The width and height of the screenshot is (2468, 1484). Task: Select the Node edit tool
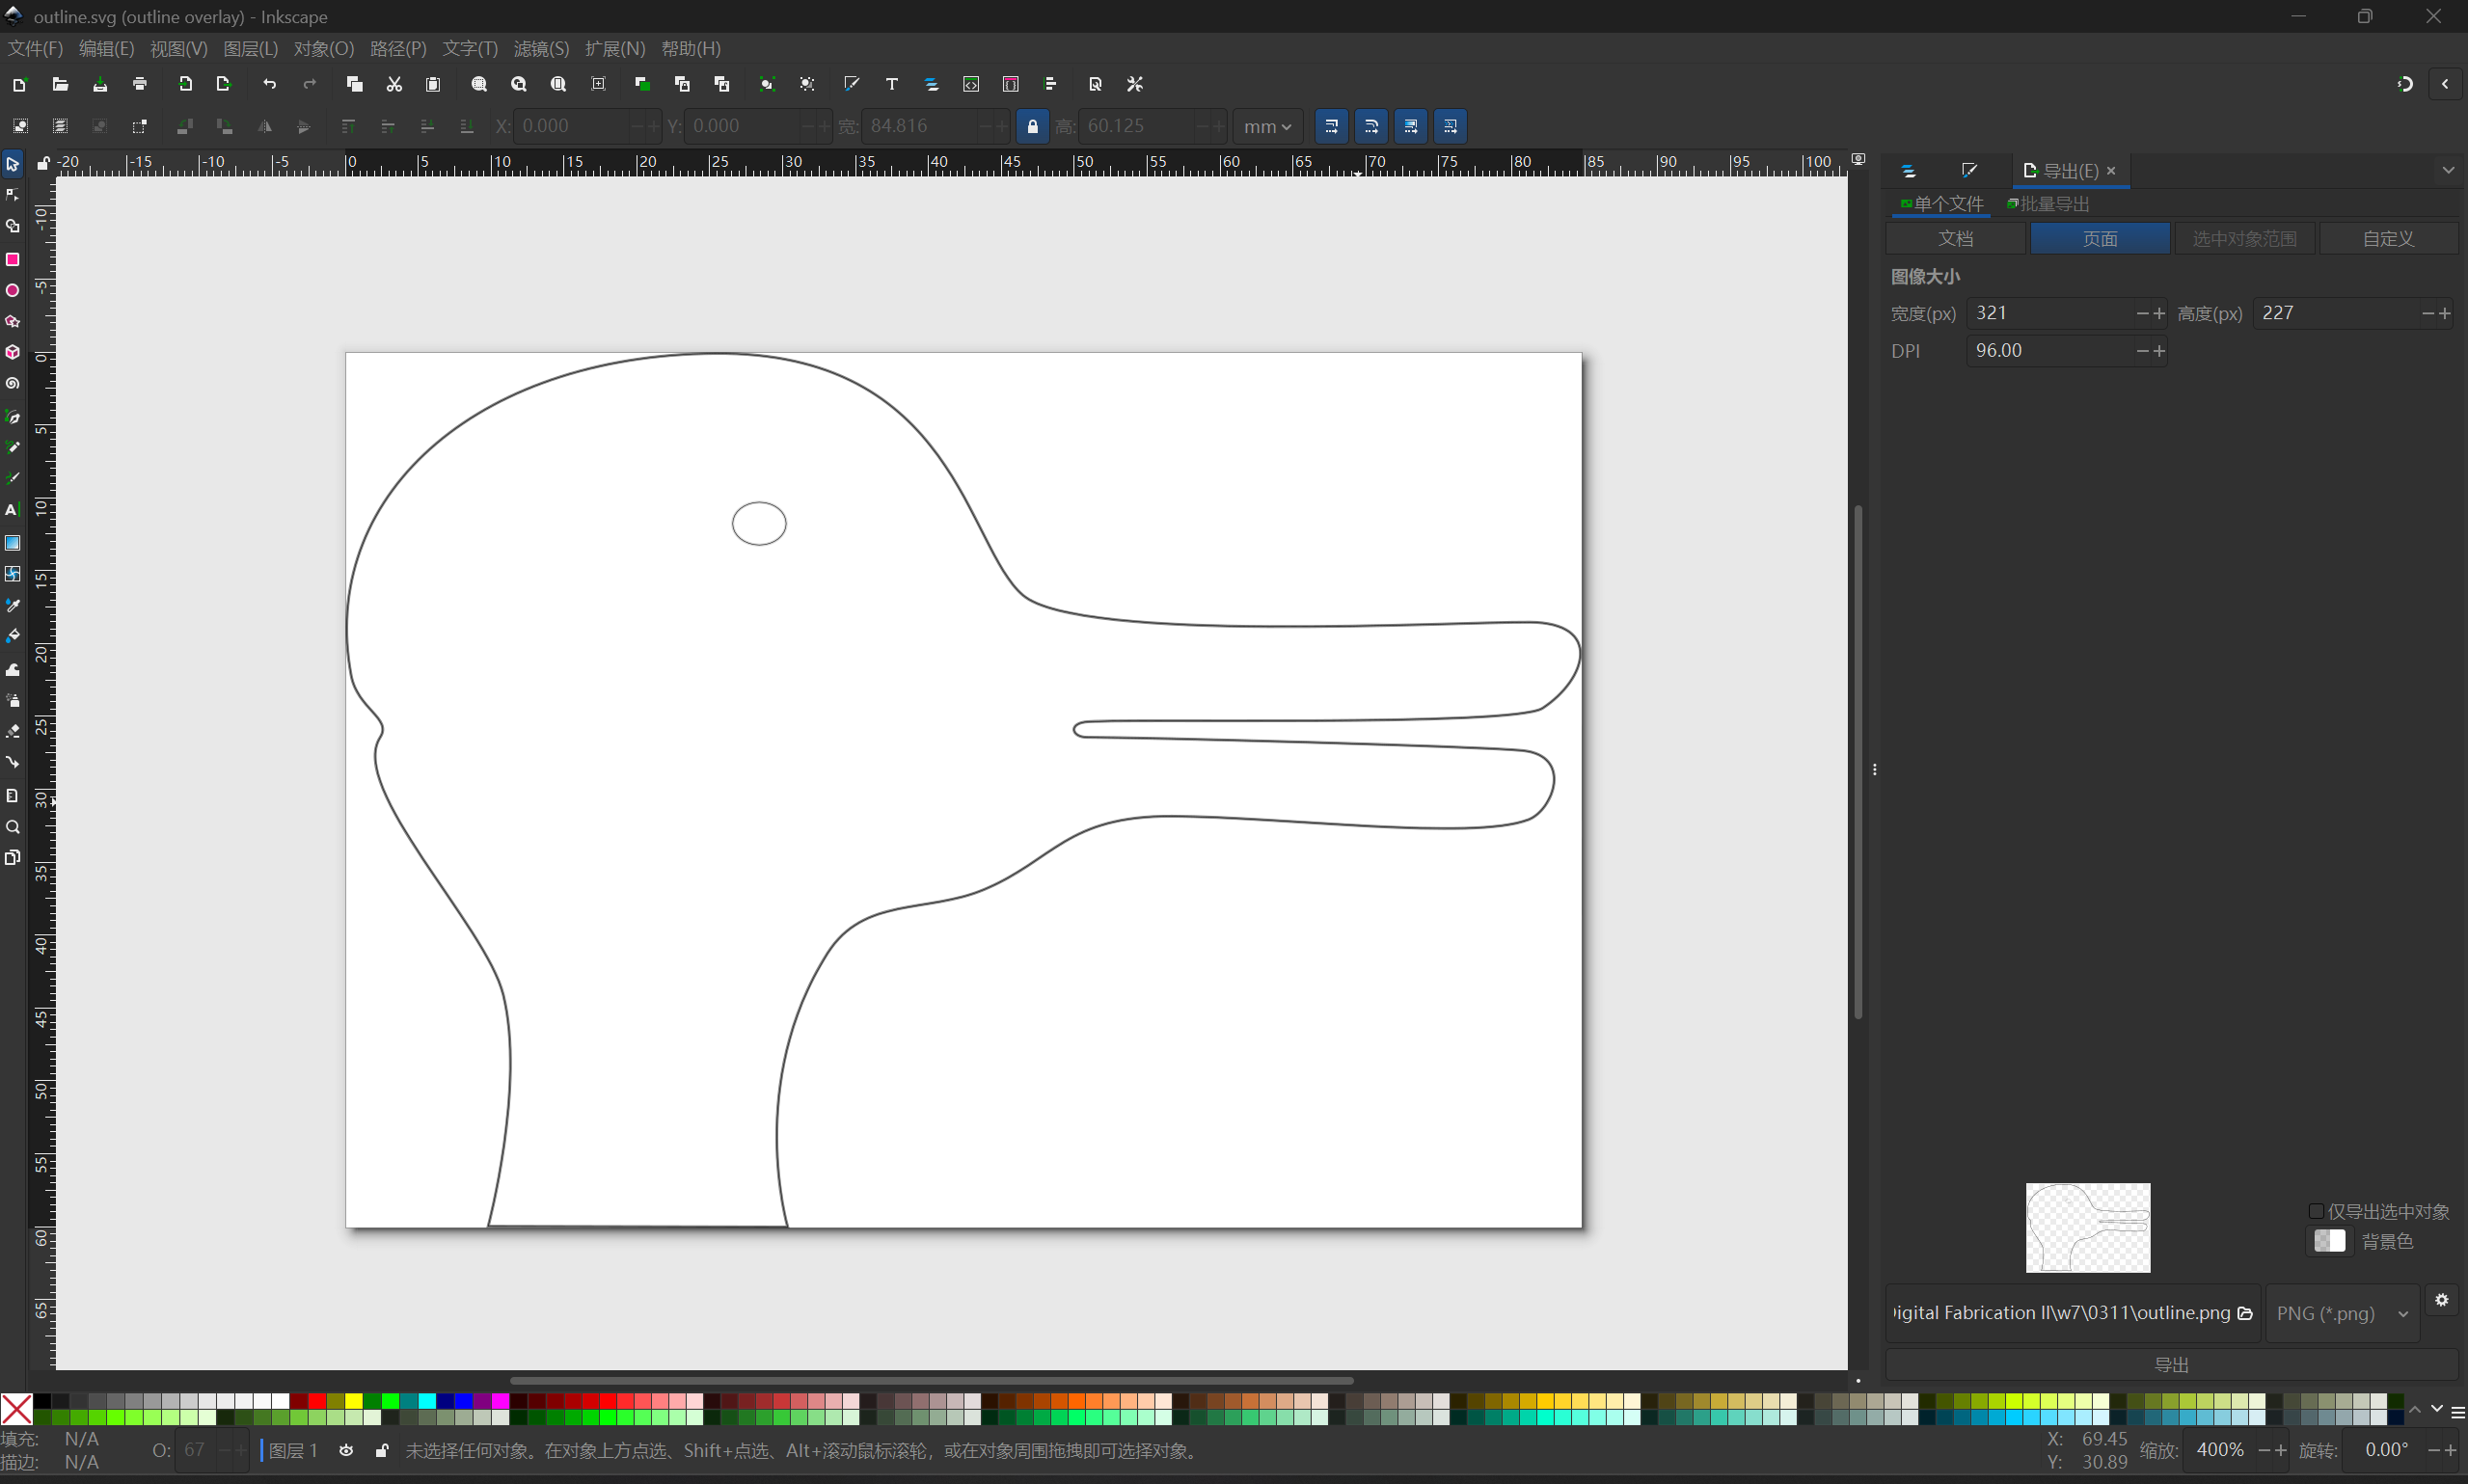(x=13, y=195)
